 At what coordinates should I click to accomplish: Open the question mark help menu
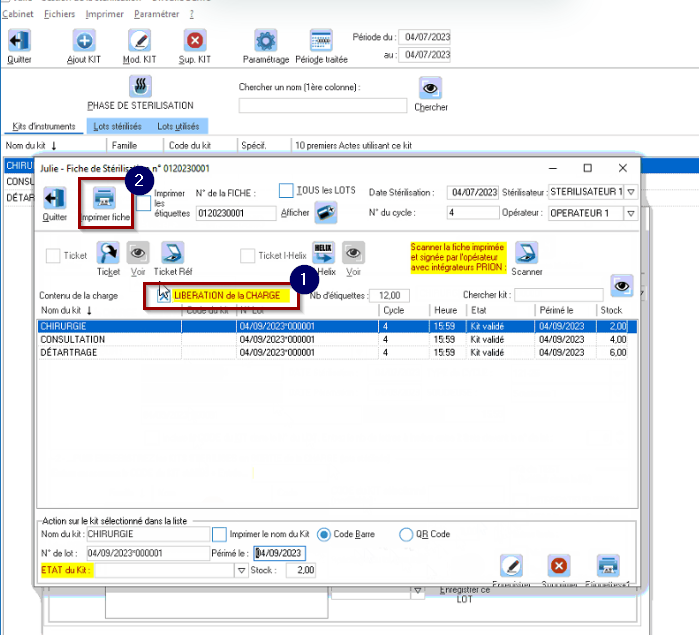tap(192, 14)
